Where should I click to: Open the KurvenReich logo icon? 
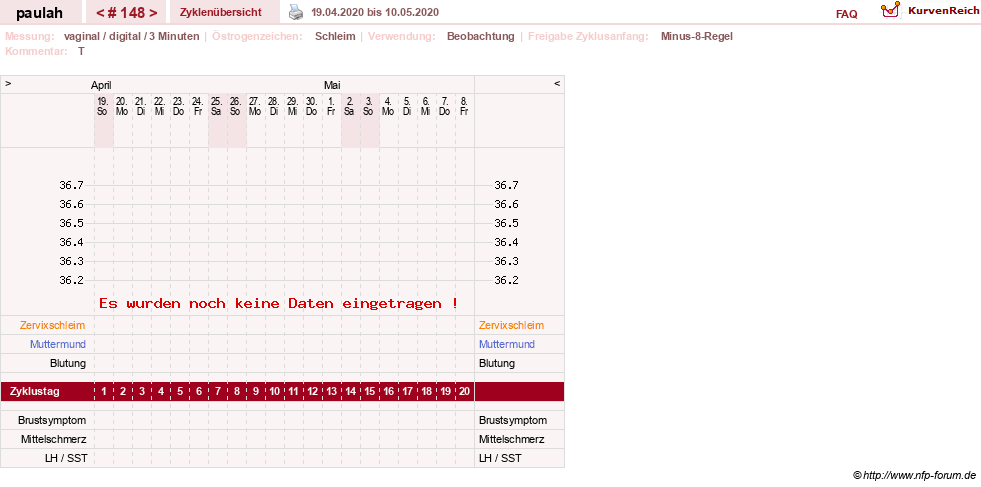(890, 10)
